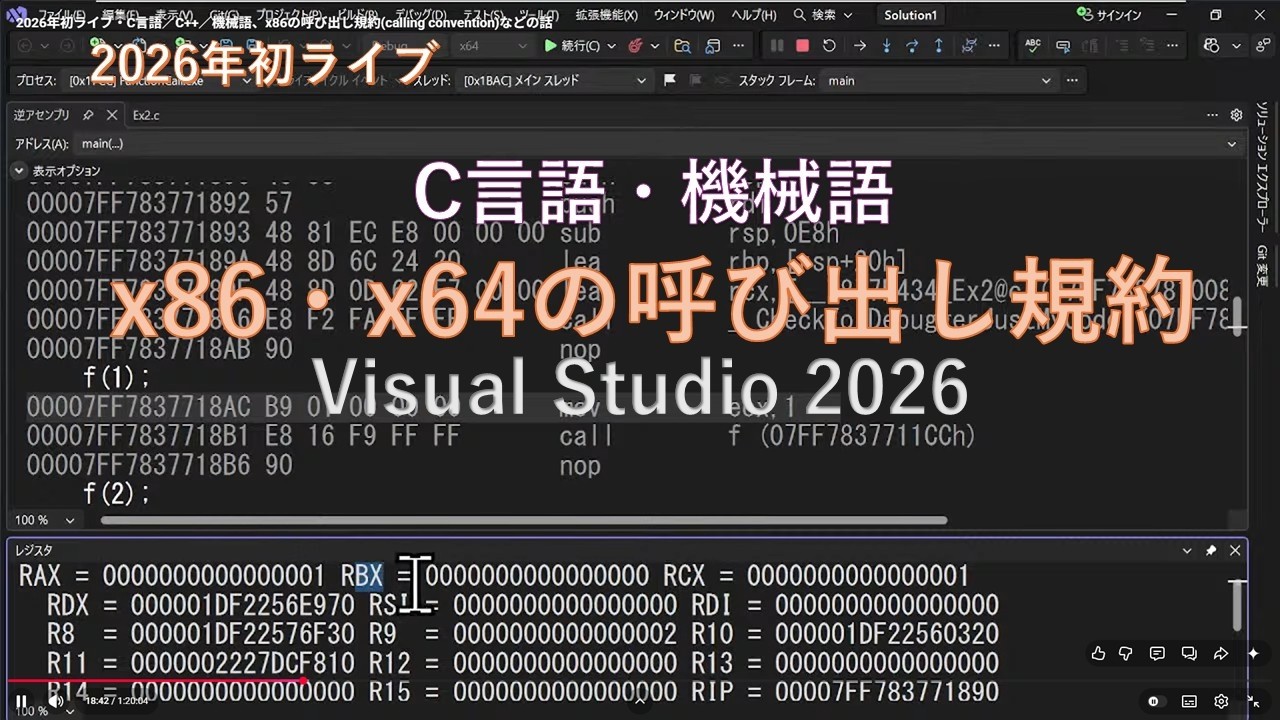Open the Copilot dropdown arrow
1280x720 pixels.
(1237, 46)
